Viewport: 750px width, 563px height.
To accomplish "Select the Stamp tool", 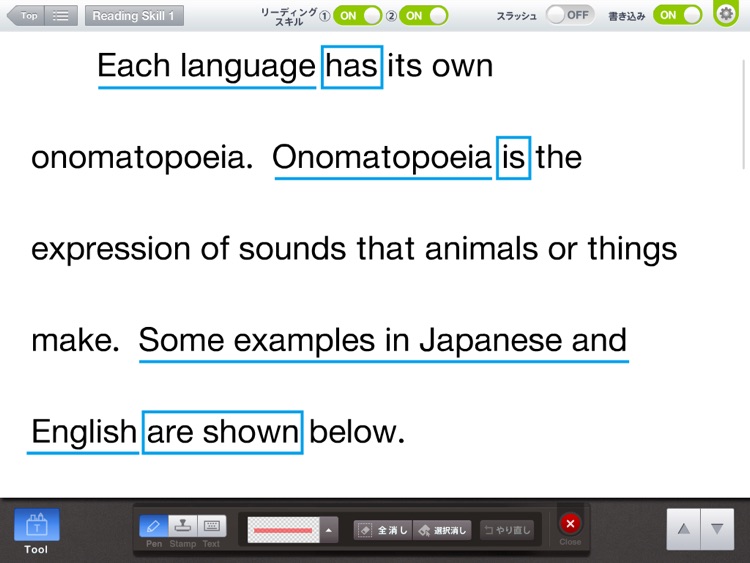I will coord(182,526).
